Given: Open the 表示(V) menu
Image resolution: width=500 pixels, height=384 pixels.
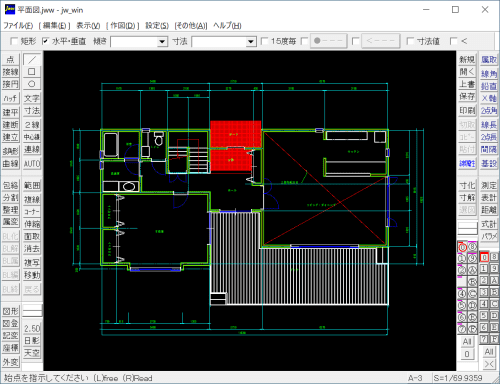Looking at the screenshot, I should (88, 26).
